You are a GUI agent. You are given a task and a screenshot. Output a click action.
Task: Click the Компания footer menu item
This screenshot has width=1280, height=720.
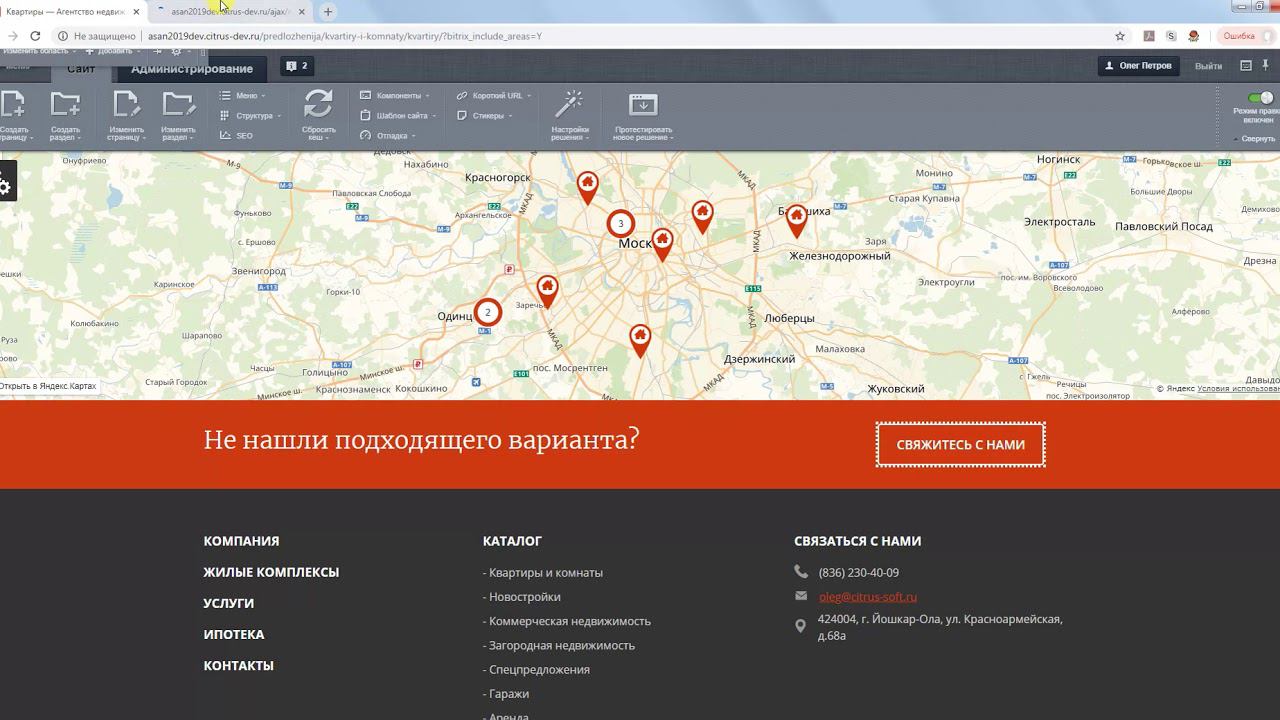click(241, 541)
